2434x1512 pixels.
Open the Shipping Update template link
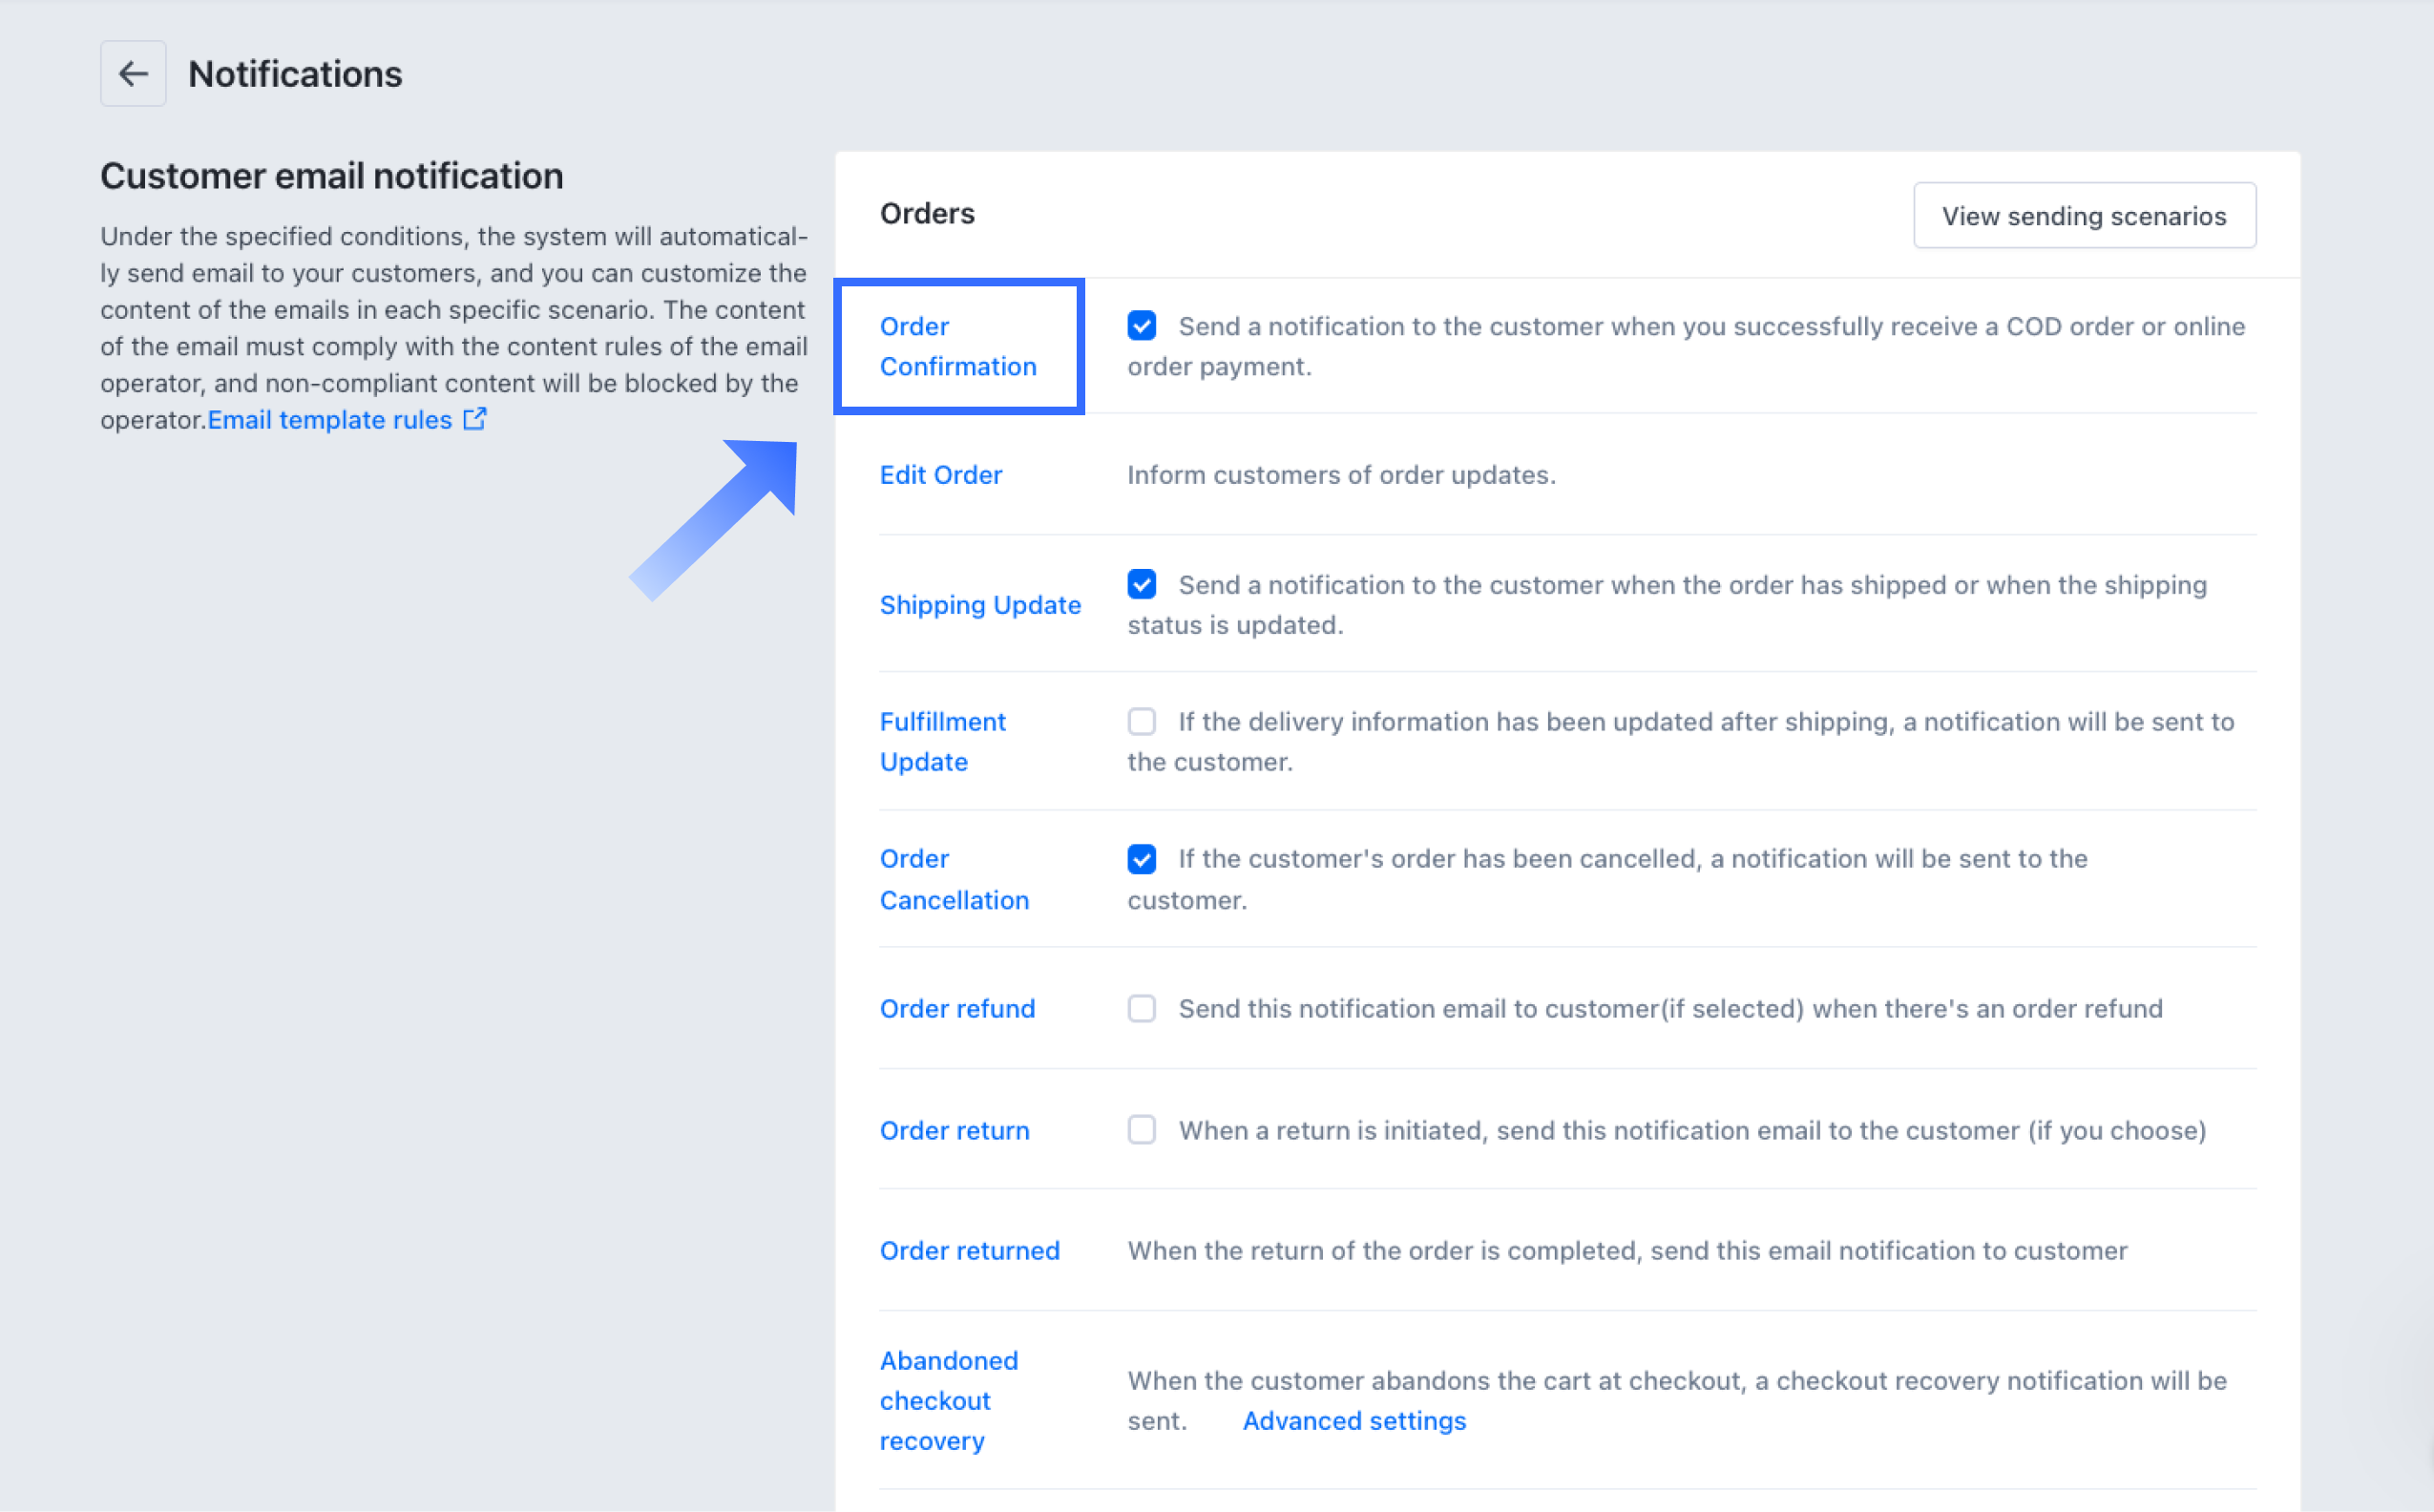pyautogui.click(x=980, y=604)
